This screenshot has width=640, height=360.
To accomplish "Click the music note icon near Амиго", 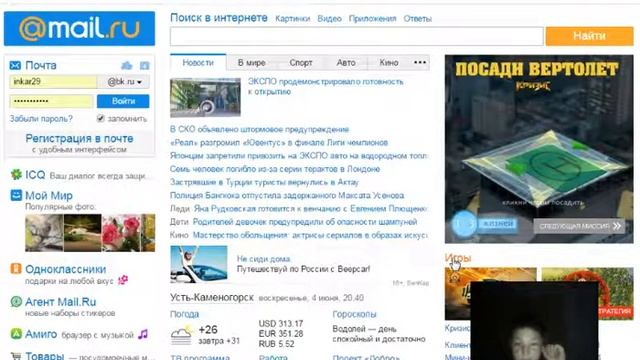I will click(x=142, y=334).
